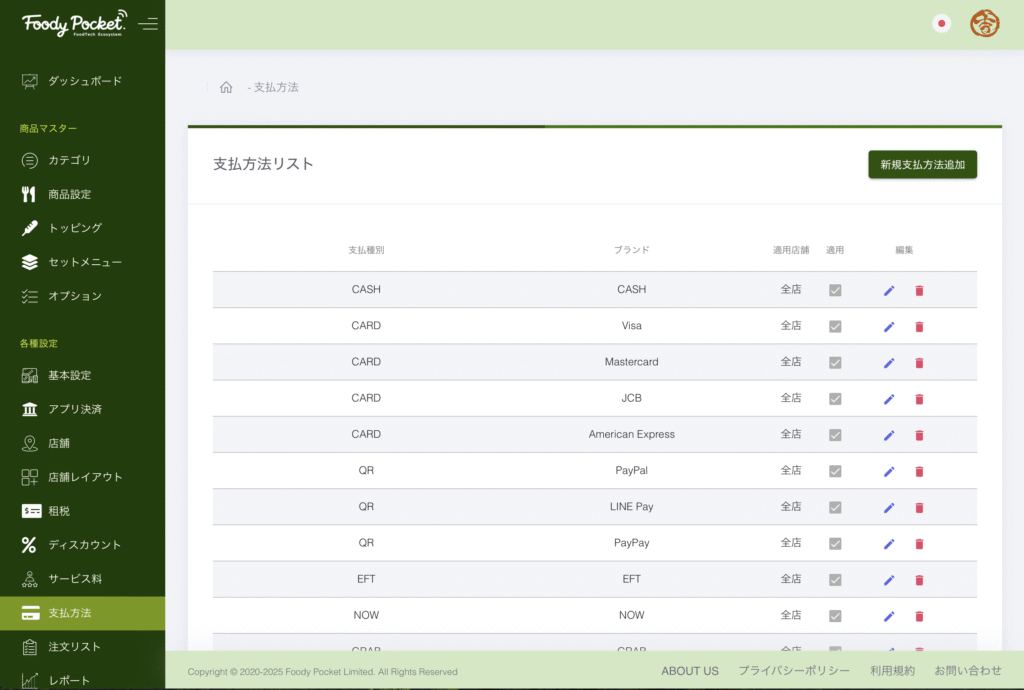Edit the LINE Pay payment entry
The image size is (1024, 690).
pos(889,507)
